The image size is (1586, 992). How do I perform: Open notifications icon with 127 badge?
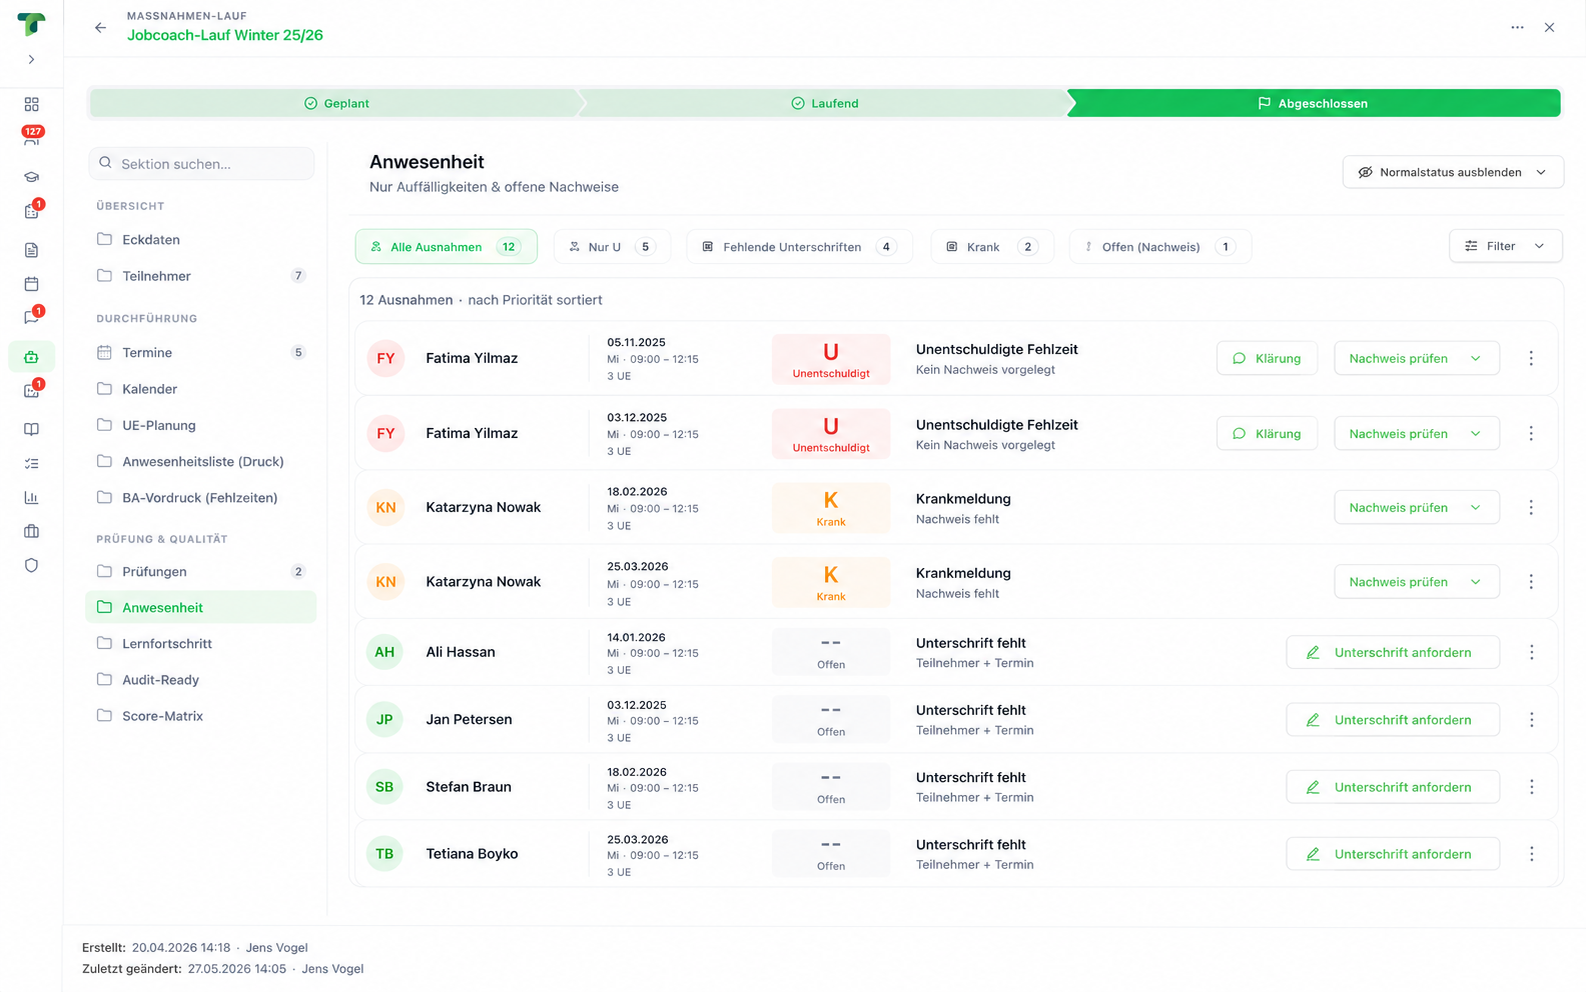coord(31,138)
